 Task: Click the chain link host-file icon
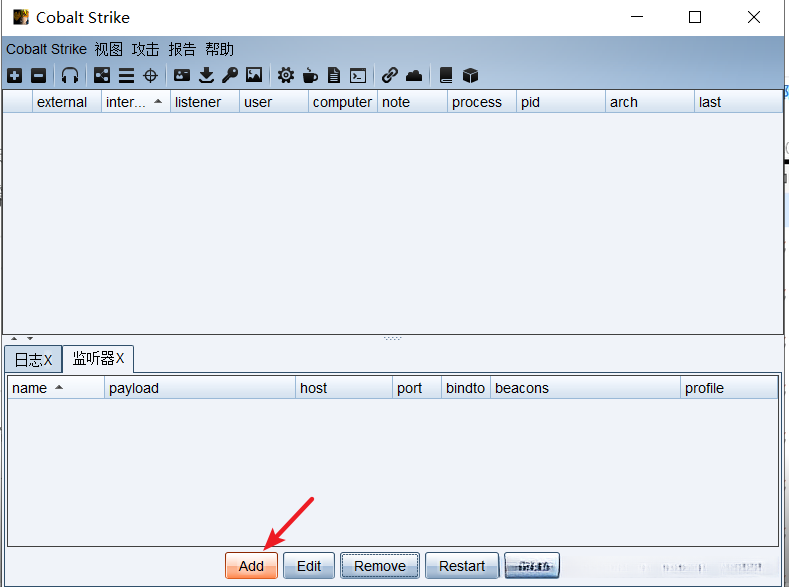390,75
